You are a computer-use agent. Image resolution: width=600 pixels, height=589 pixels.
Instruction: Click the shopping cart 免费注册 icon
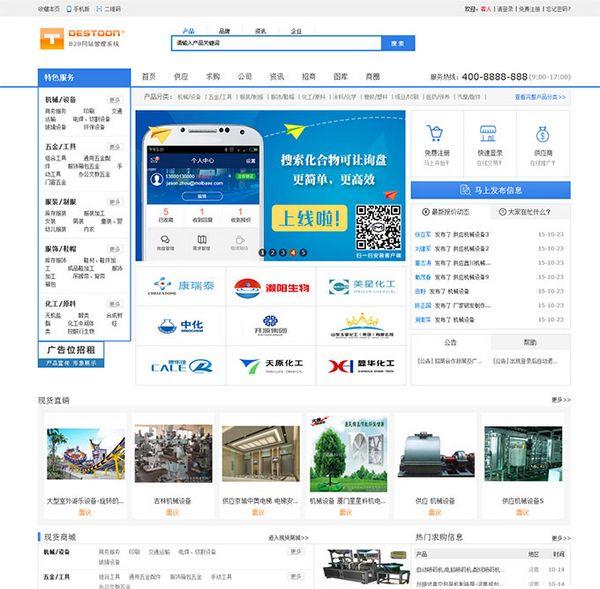point(435,133)
